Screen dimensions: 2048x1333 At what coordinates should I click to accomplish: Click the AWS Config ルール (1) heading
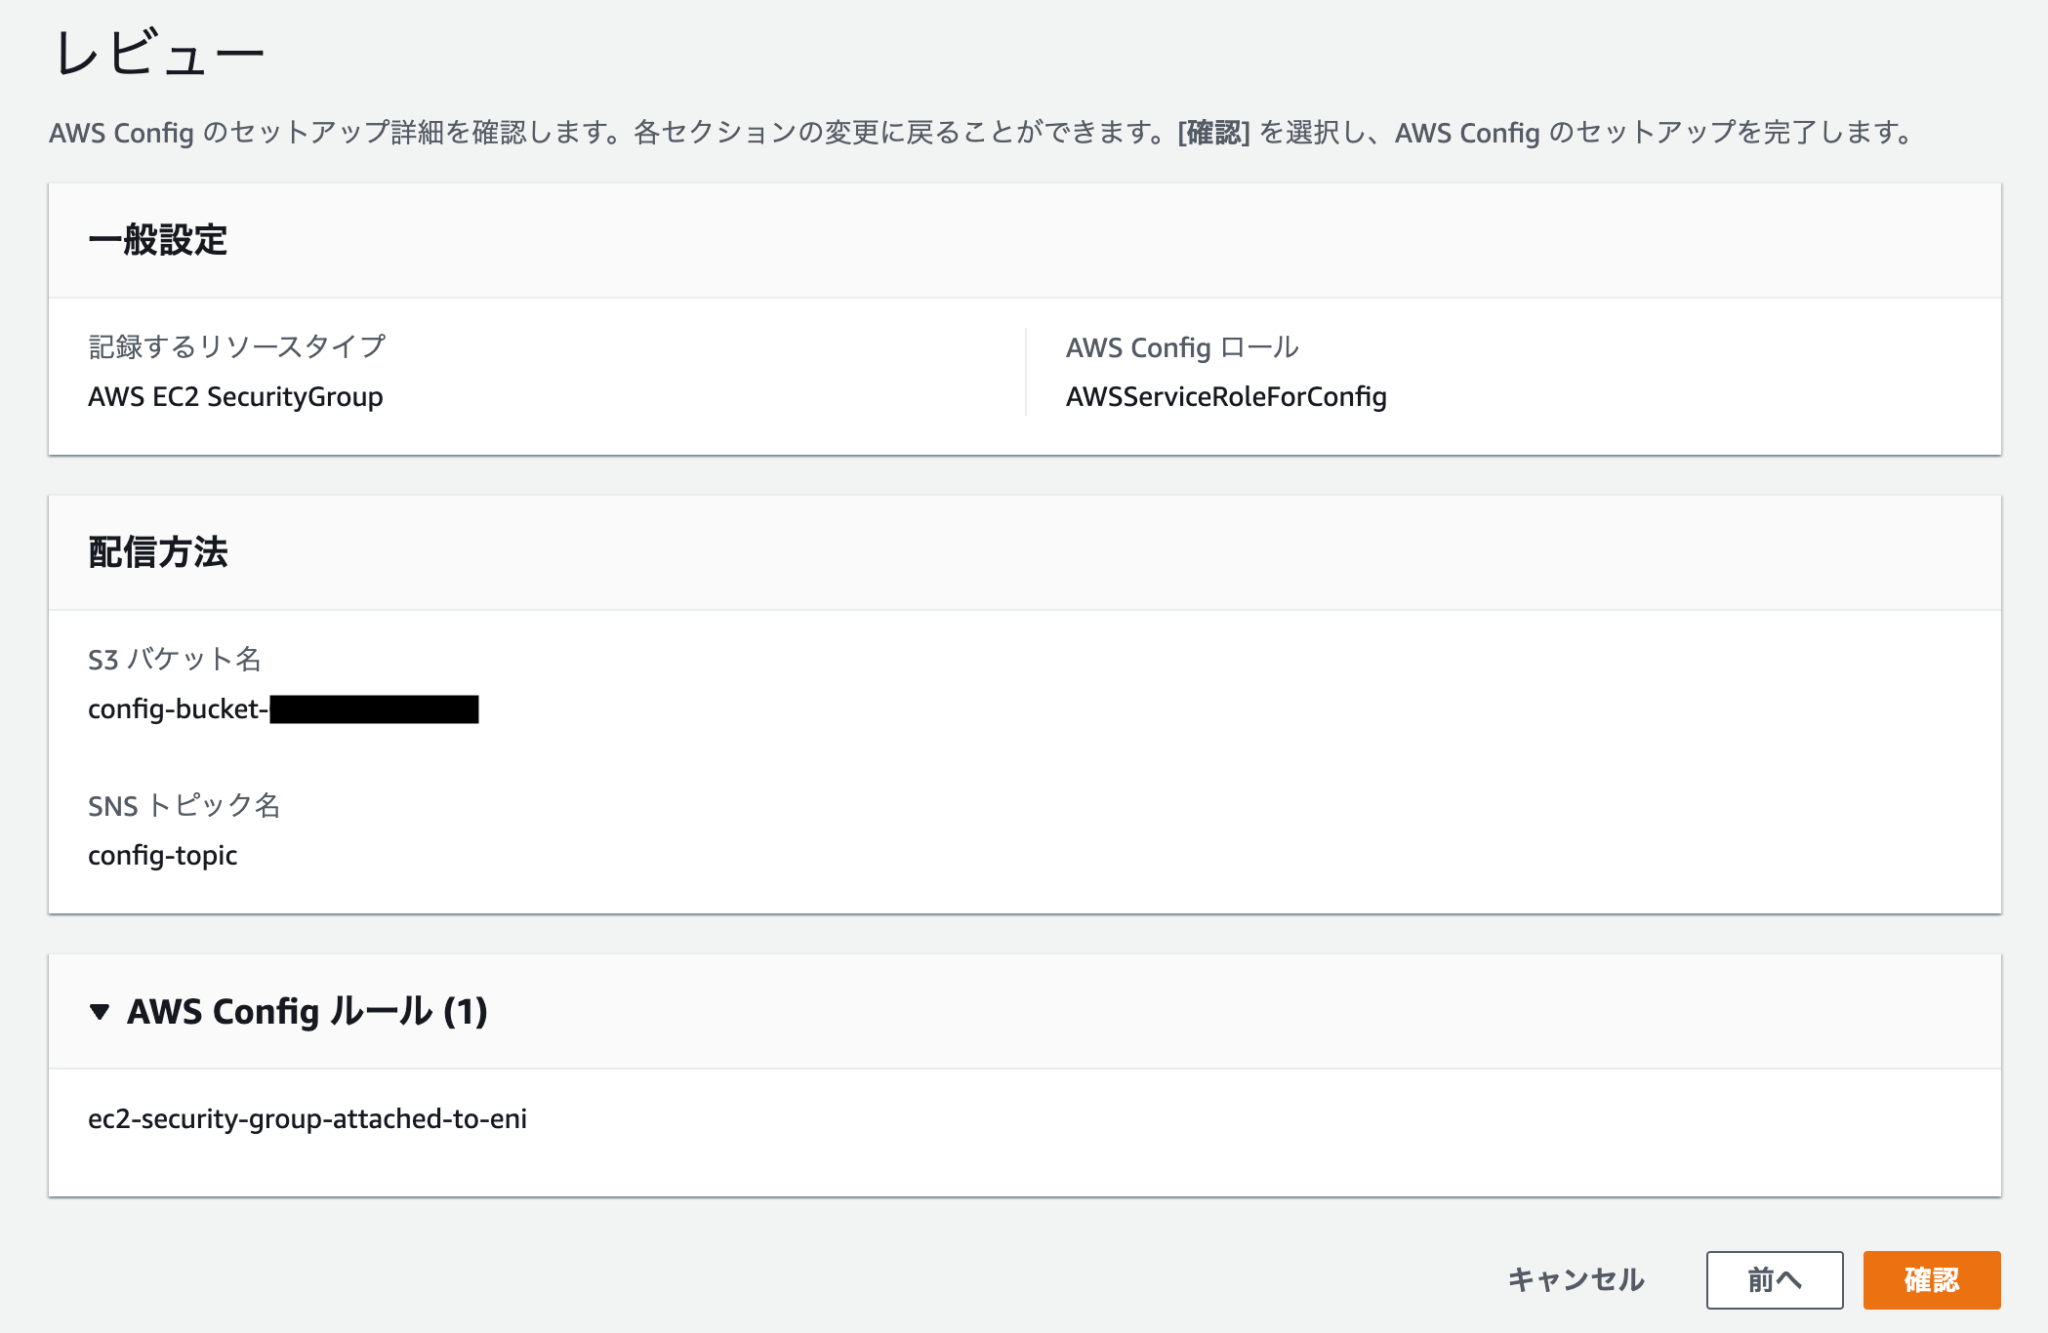point(306,1011)
